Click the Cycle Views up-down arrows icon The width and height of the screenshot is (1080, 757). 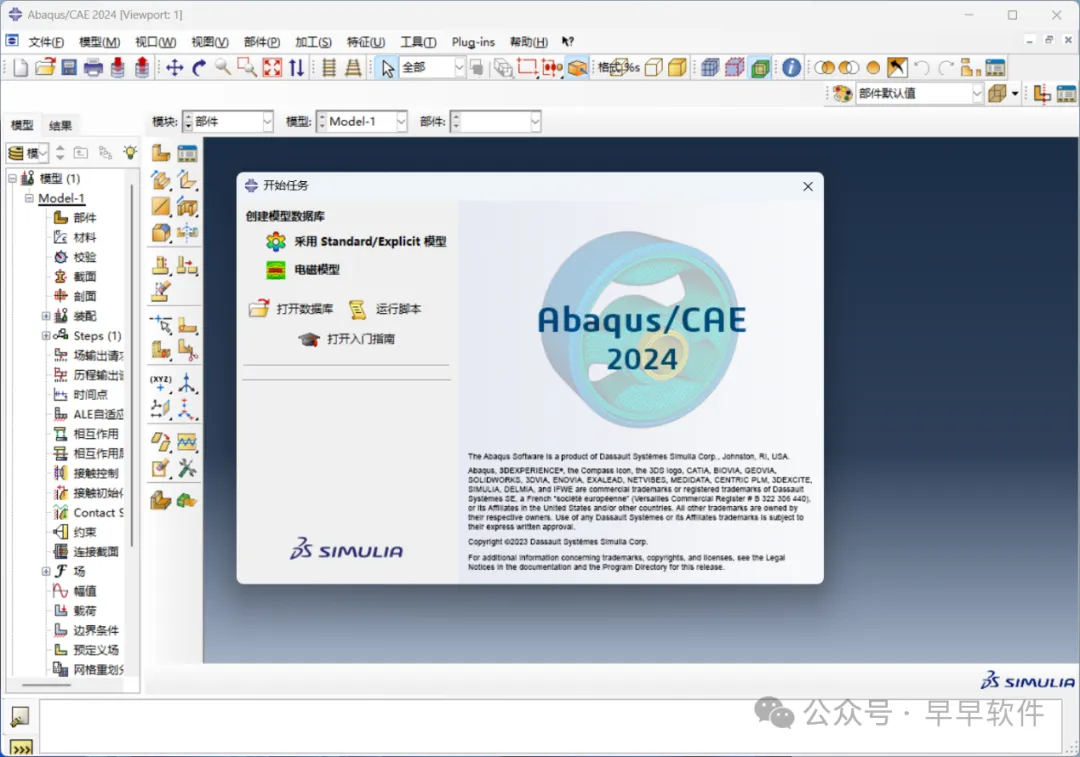tap(297, 68)
